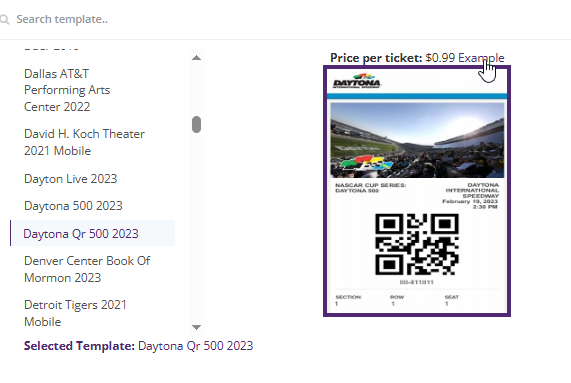Open the Example link beside the price
This screenshot has height=383, width=571.
pos(481,58)
